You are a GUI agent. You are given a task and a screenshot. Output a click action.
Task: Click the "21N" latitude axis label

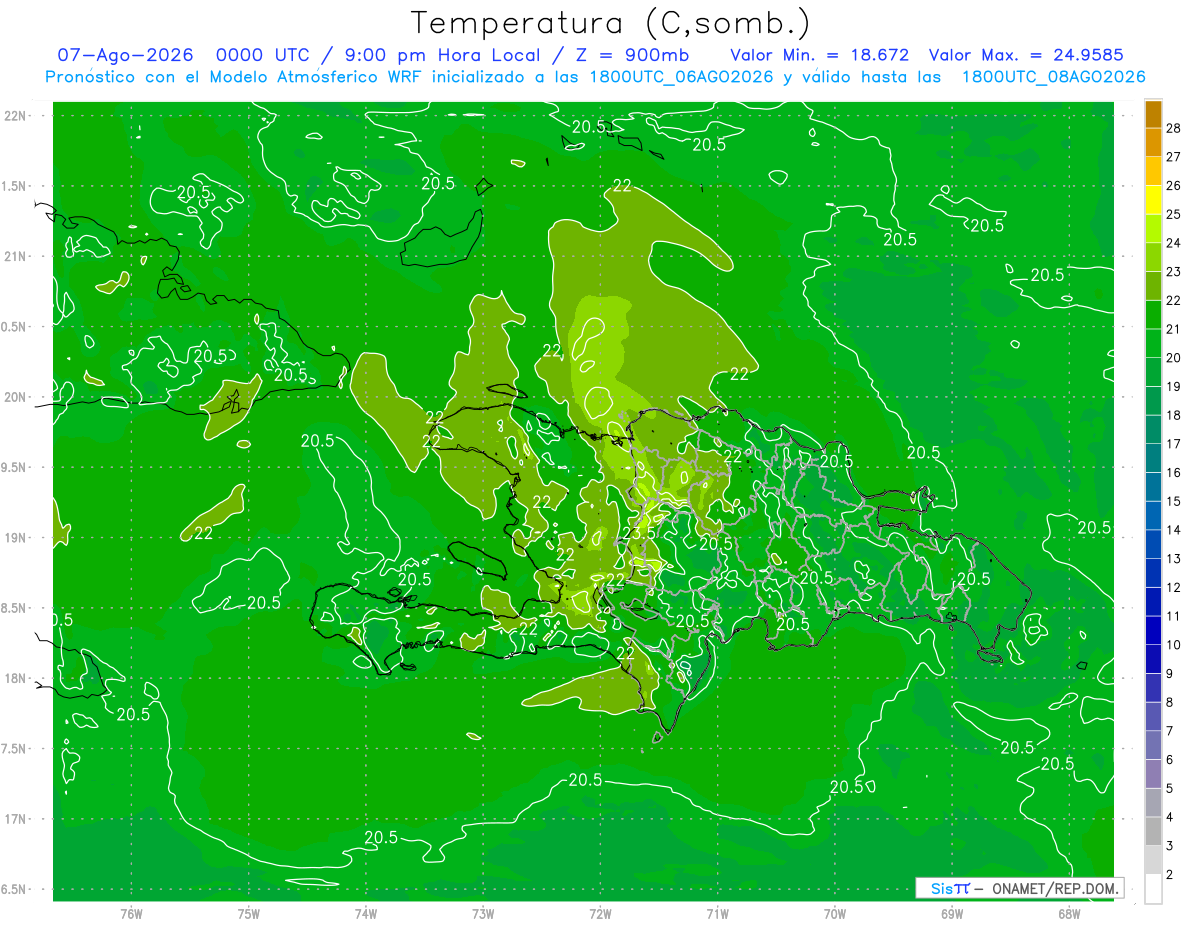17,256
